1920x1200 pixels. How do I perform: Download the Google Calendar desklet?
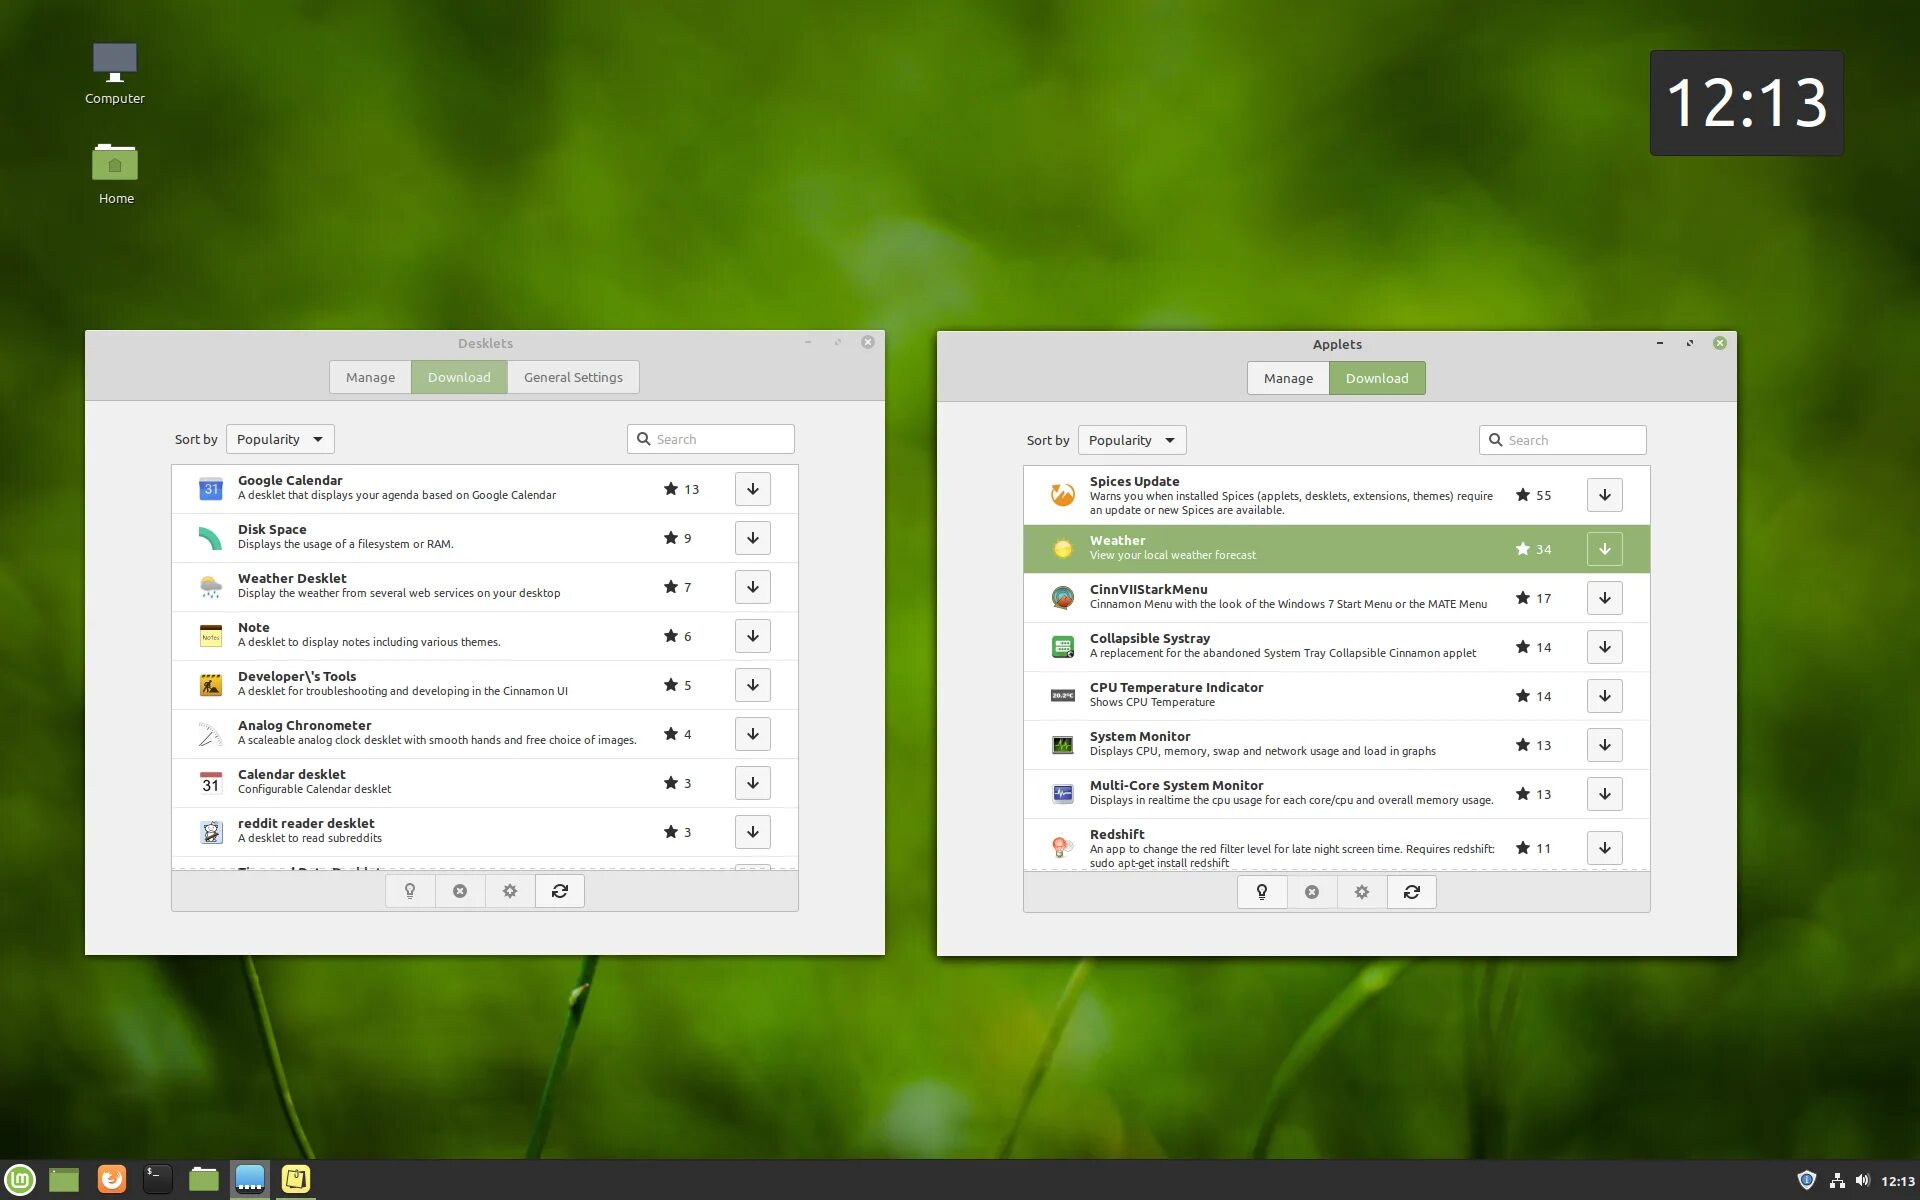(x=752, y=489)
